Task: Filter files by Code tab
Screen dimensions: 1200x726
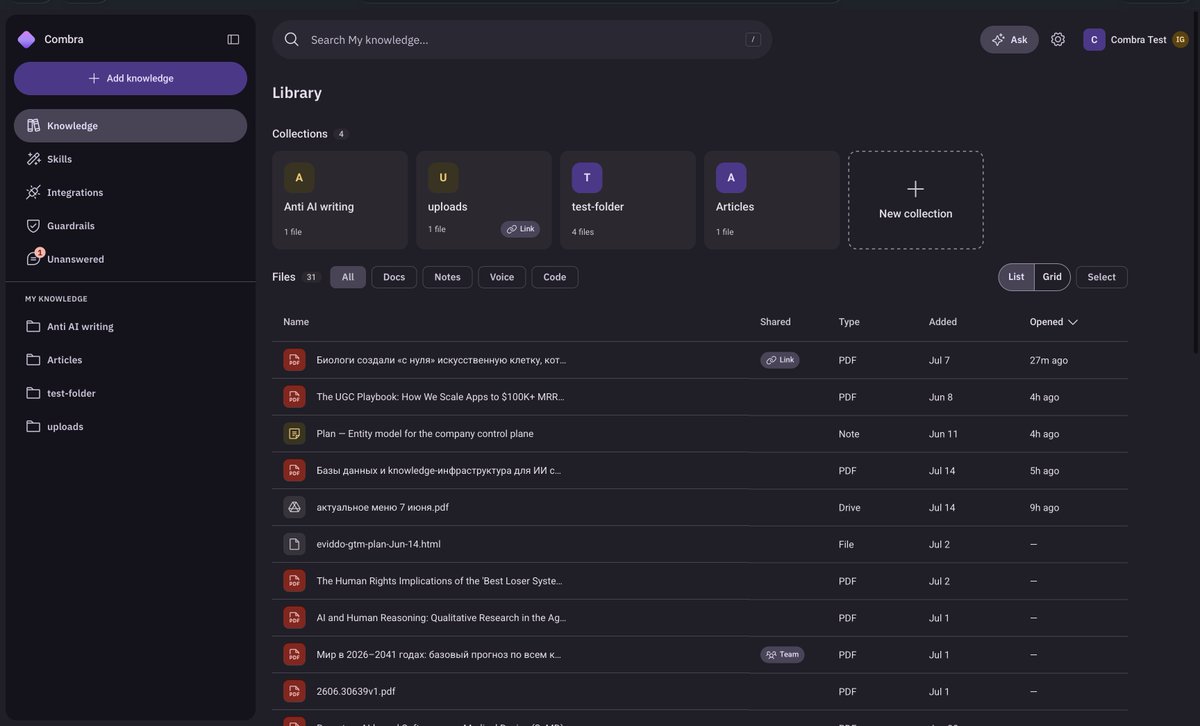Action: pos(555,277)
